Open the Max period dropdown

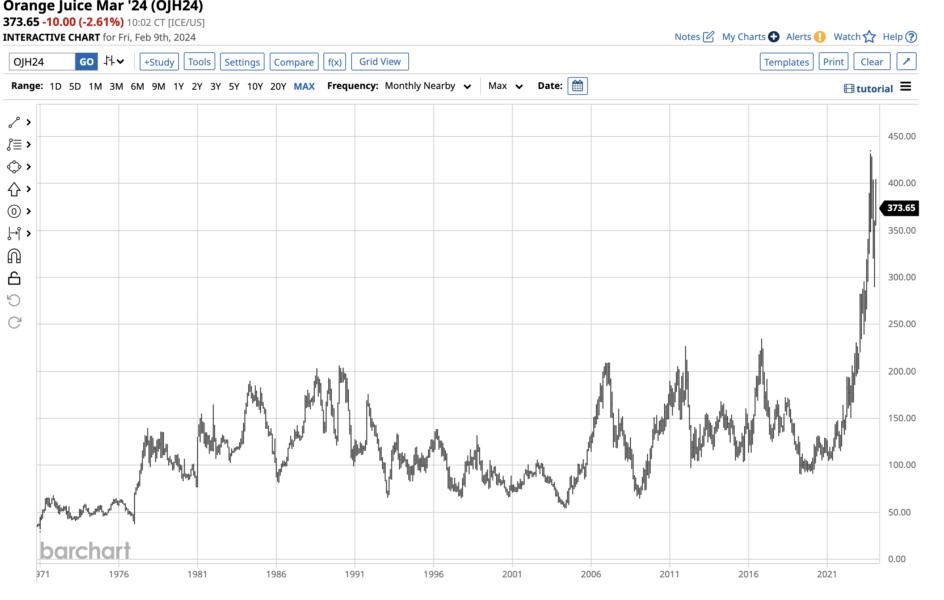505,86
